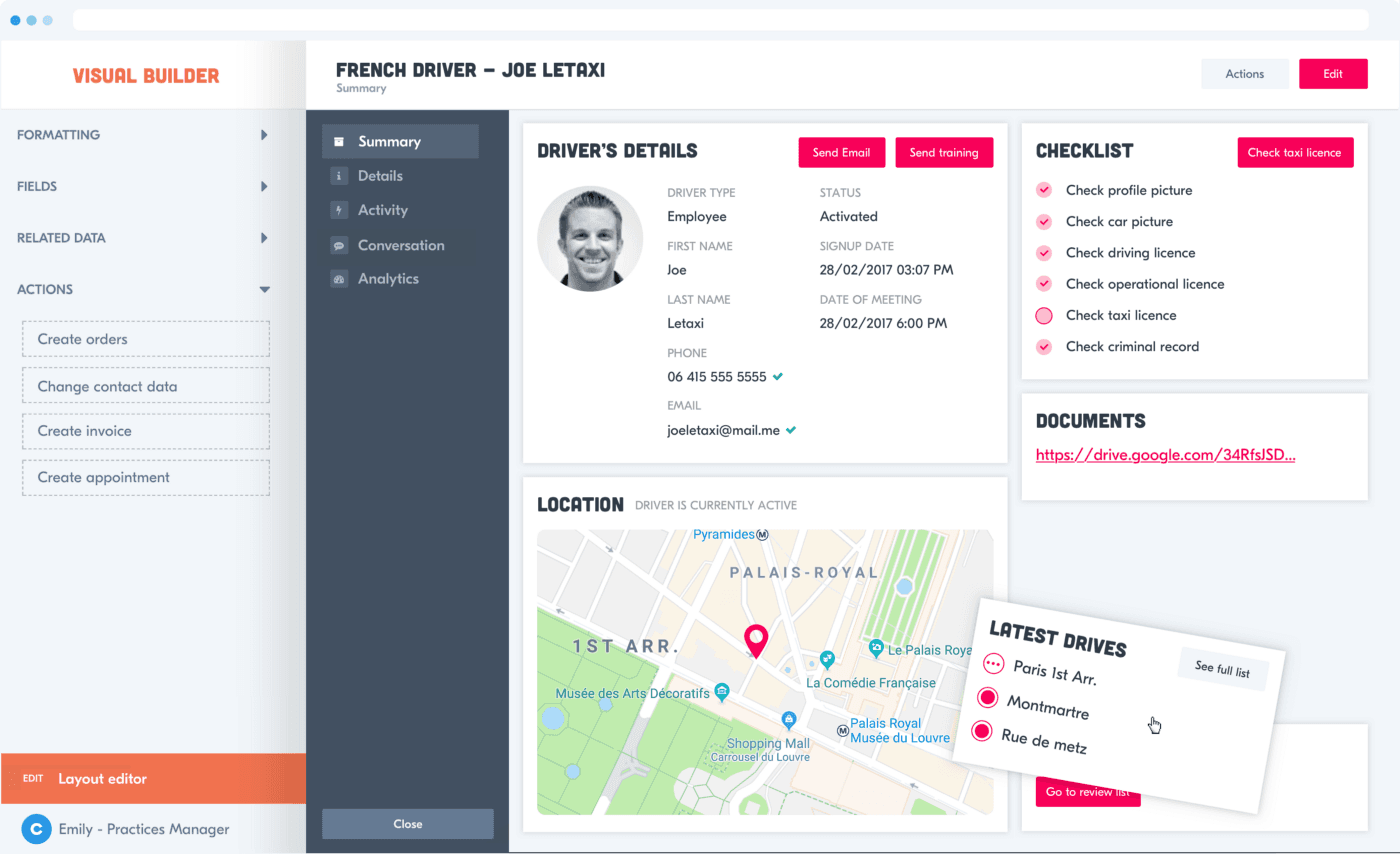Click the Employee driver type value
Viewport: 1400px width, 854px height.
pos(697,216)
